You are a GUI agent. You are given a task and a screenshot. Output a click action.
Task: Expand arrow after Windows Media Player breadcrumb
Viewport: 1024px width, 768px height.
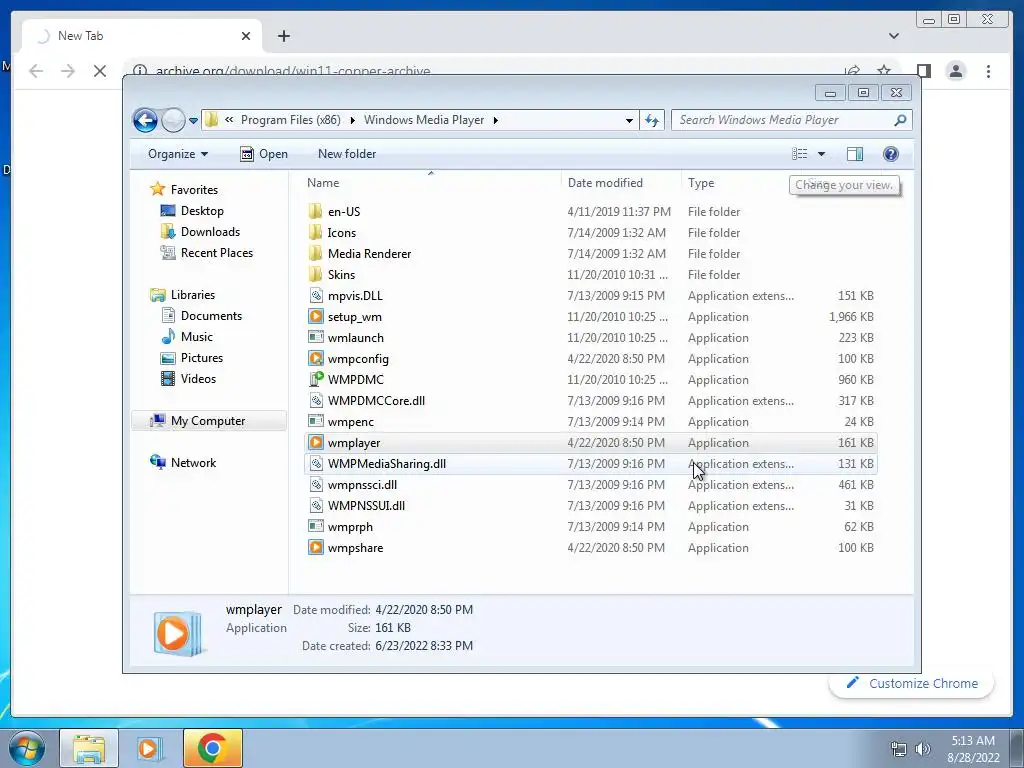496,120
